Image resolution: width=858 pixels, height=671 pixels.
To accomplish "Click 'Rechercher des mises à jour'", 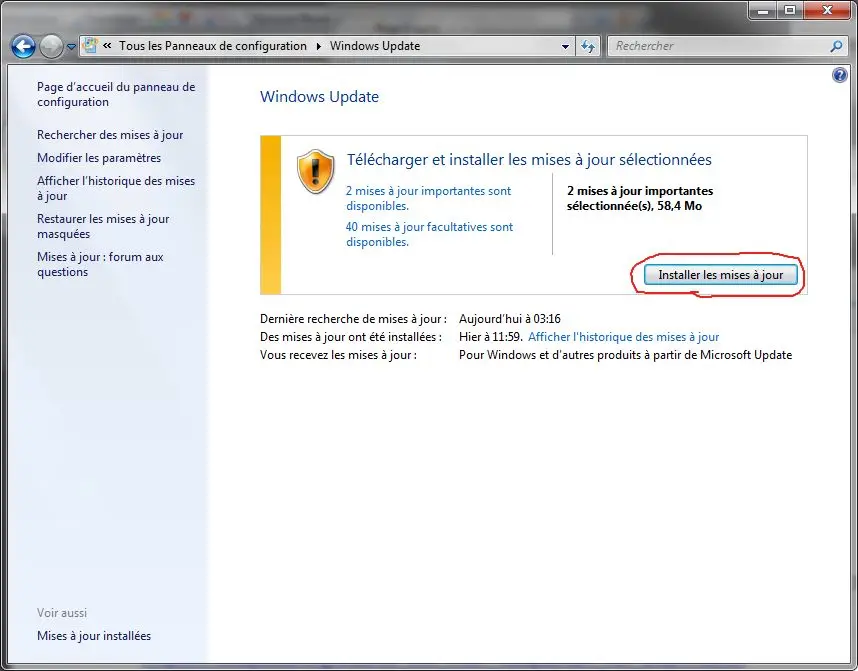I will pos(110,135).
